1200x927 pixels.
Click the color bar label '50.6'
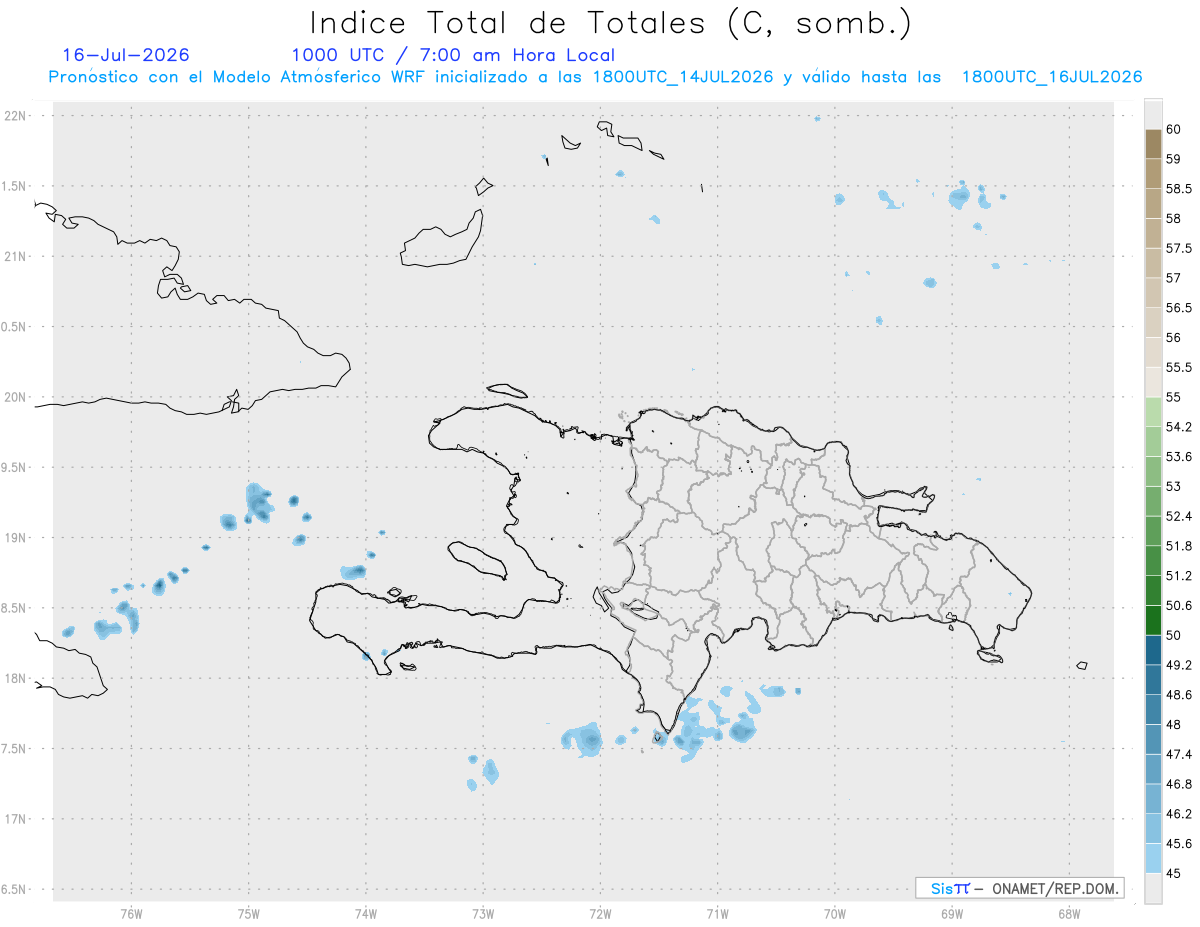(1179, 605)
